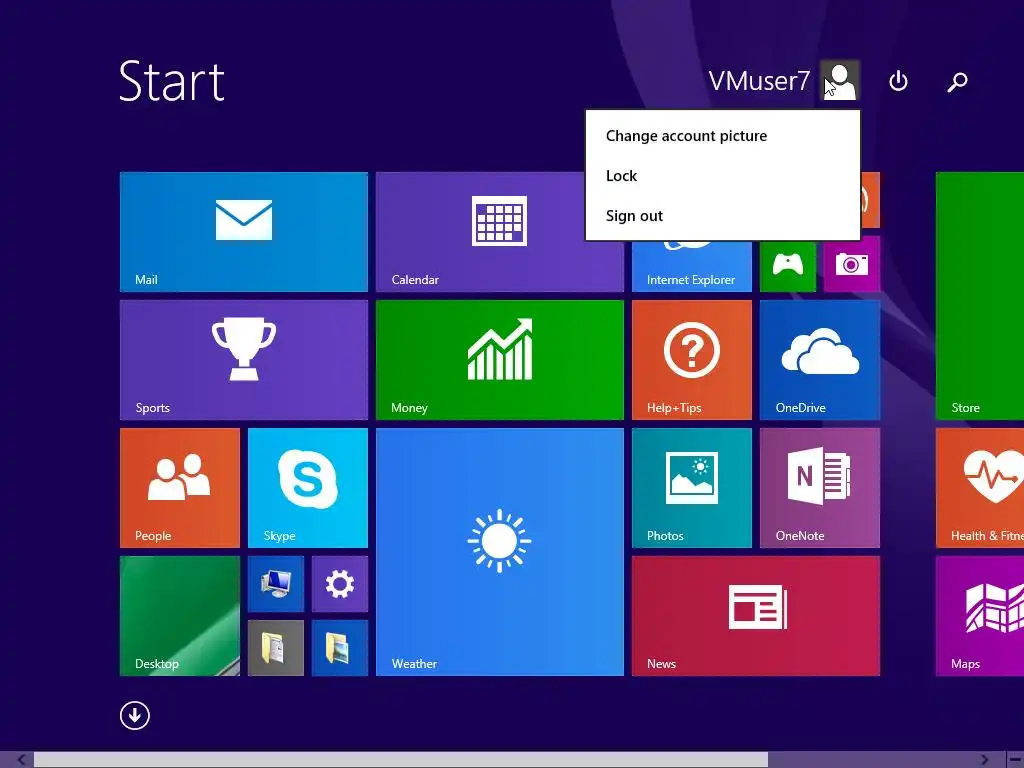This screenshot has height=768, width=1024.
Task: Open the Maps tile
Action: click(980, 616)
